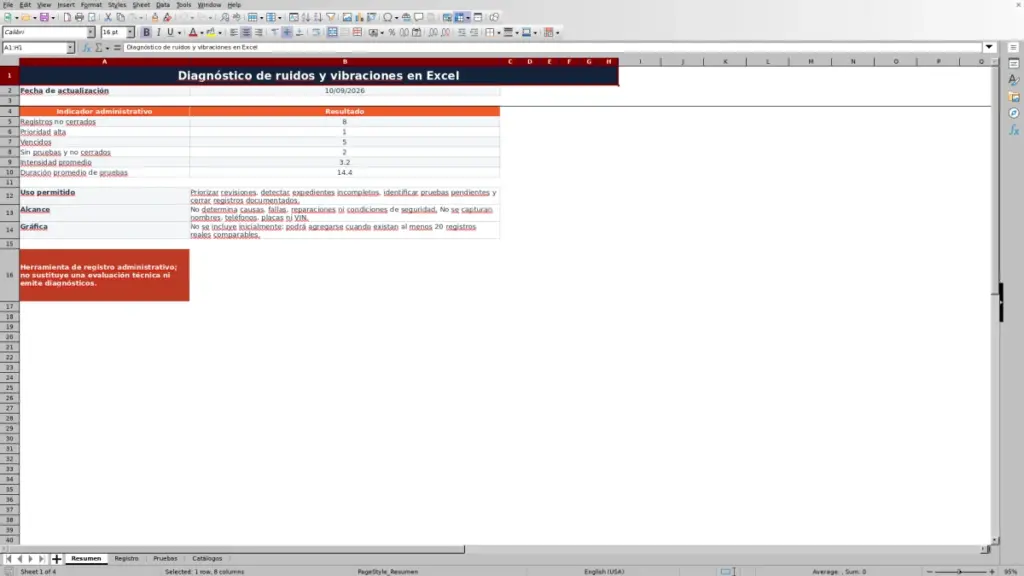1024x576 pixels.
Task: Click the Export as PDF icon
Action: pos(67,18)
